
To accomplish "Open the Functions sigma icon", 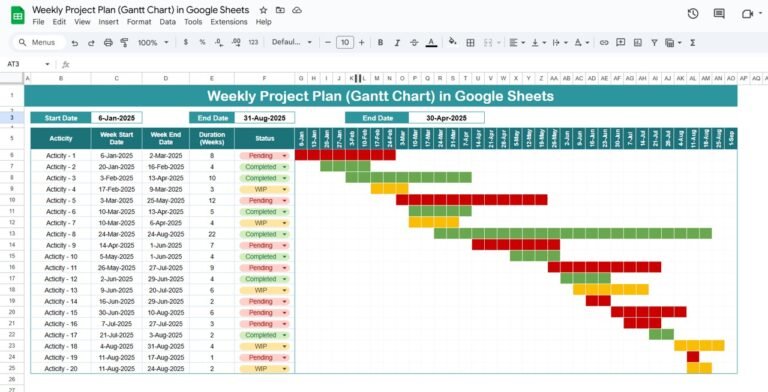I will coord(693,43).
